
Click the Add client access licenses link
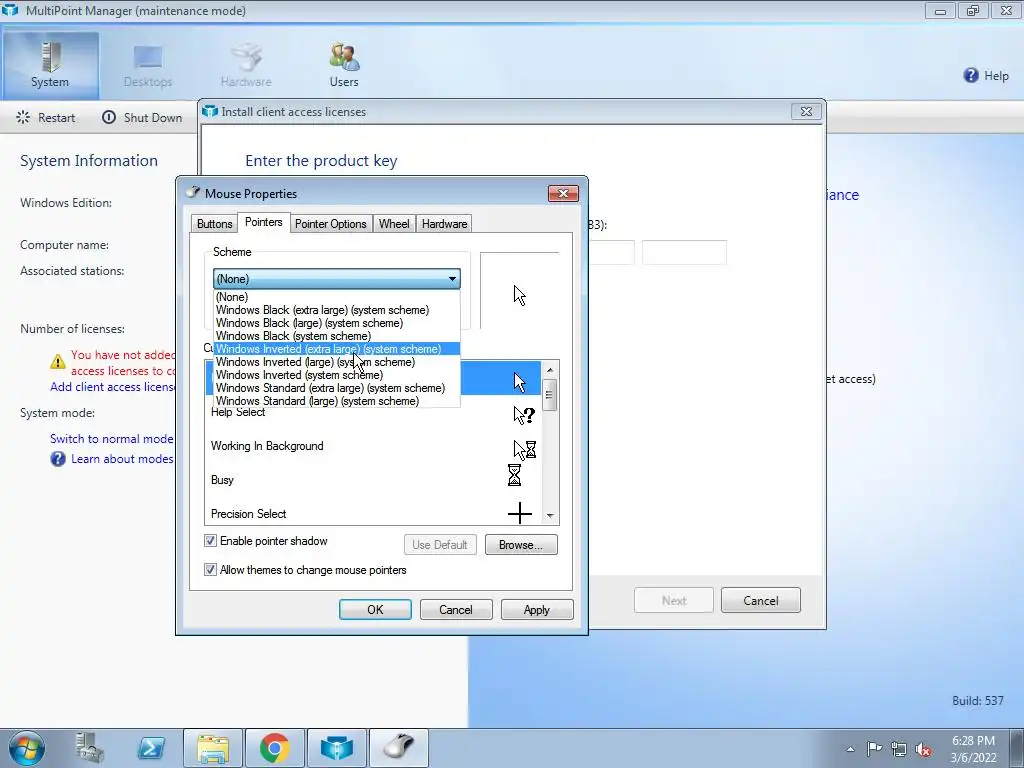coord(112,387)
